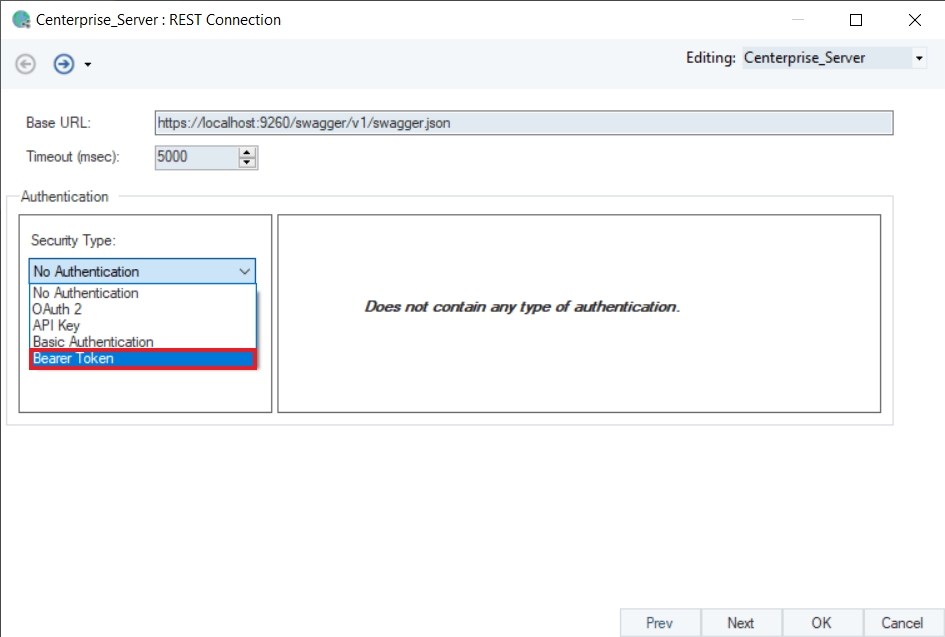This screenshot has width=945, height=637.
Task: Click inside the Timeout (msec) field
Action: pos(196,157)
